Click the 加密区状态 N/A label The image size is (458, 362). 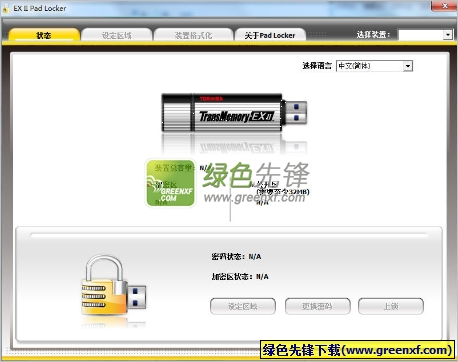[240, 277]
